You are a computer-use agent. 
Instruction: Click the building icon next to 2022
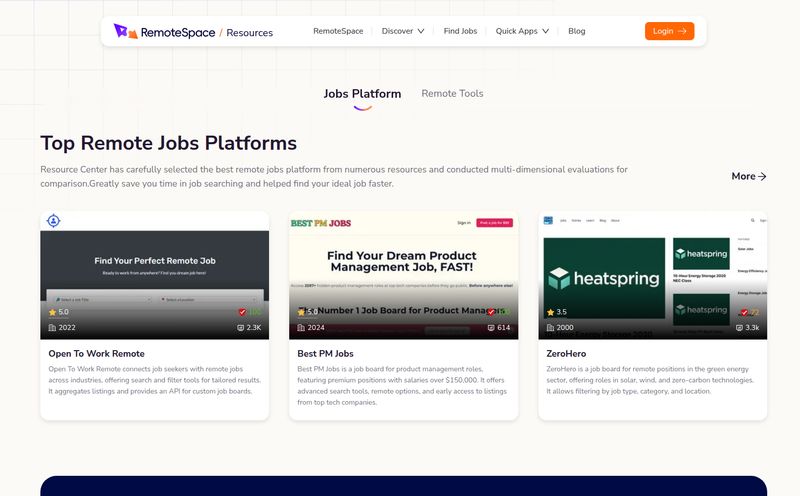click(52, 328)
